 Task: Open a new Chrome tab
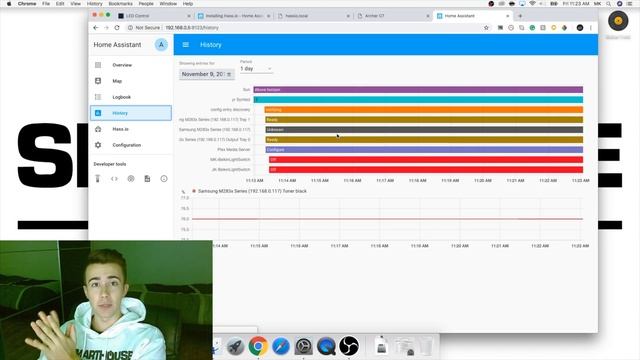520,16
